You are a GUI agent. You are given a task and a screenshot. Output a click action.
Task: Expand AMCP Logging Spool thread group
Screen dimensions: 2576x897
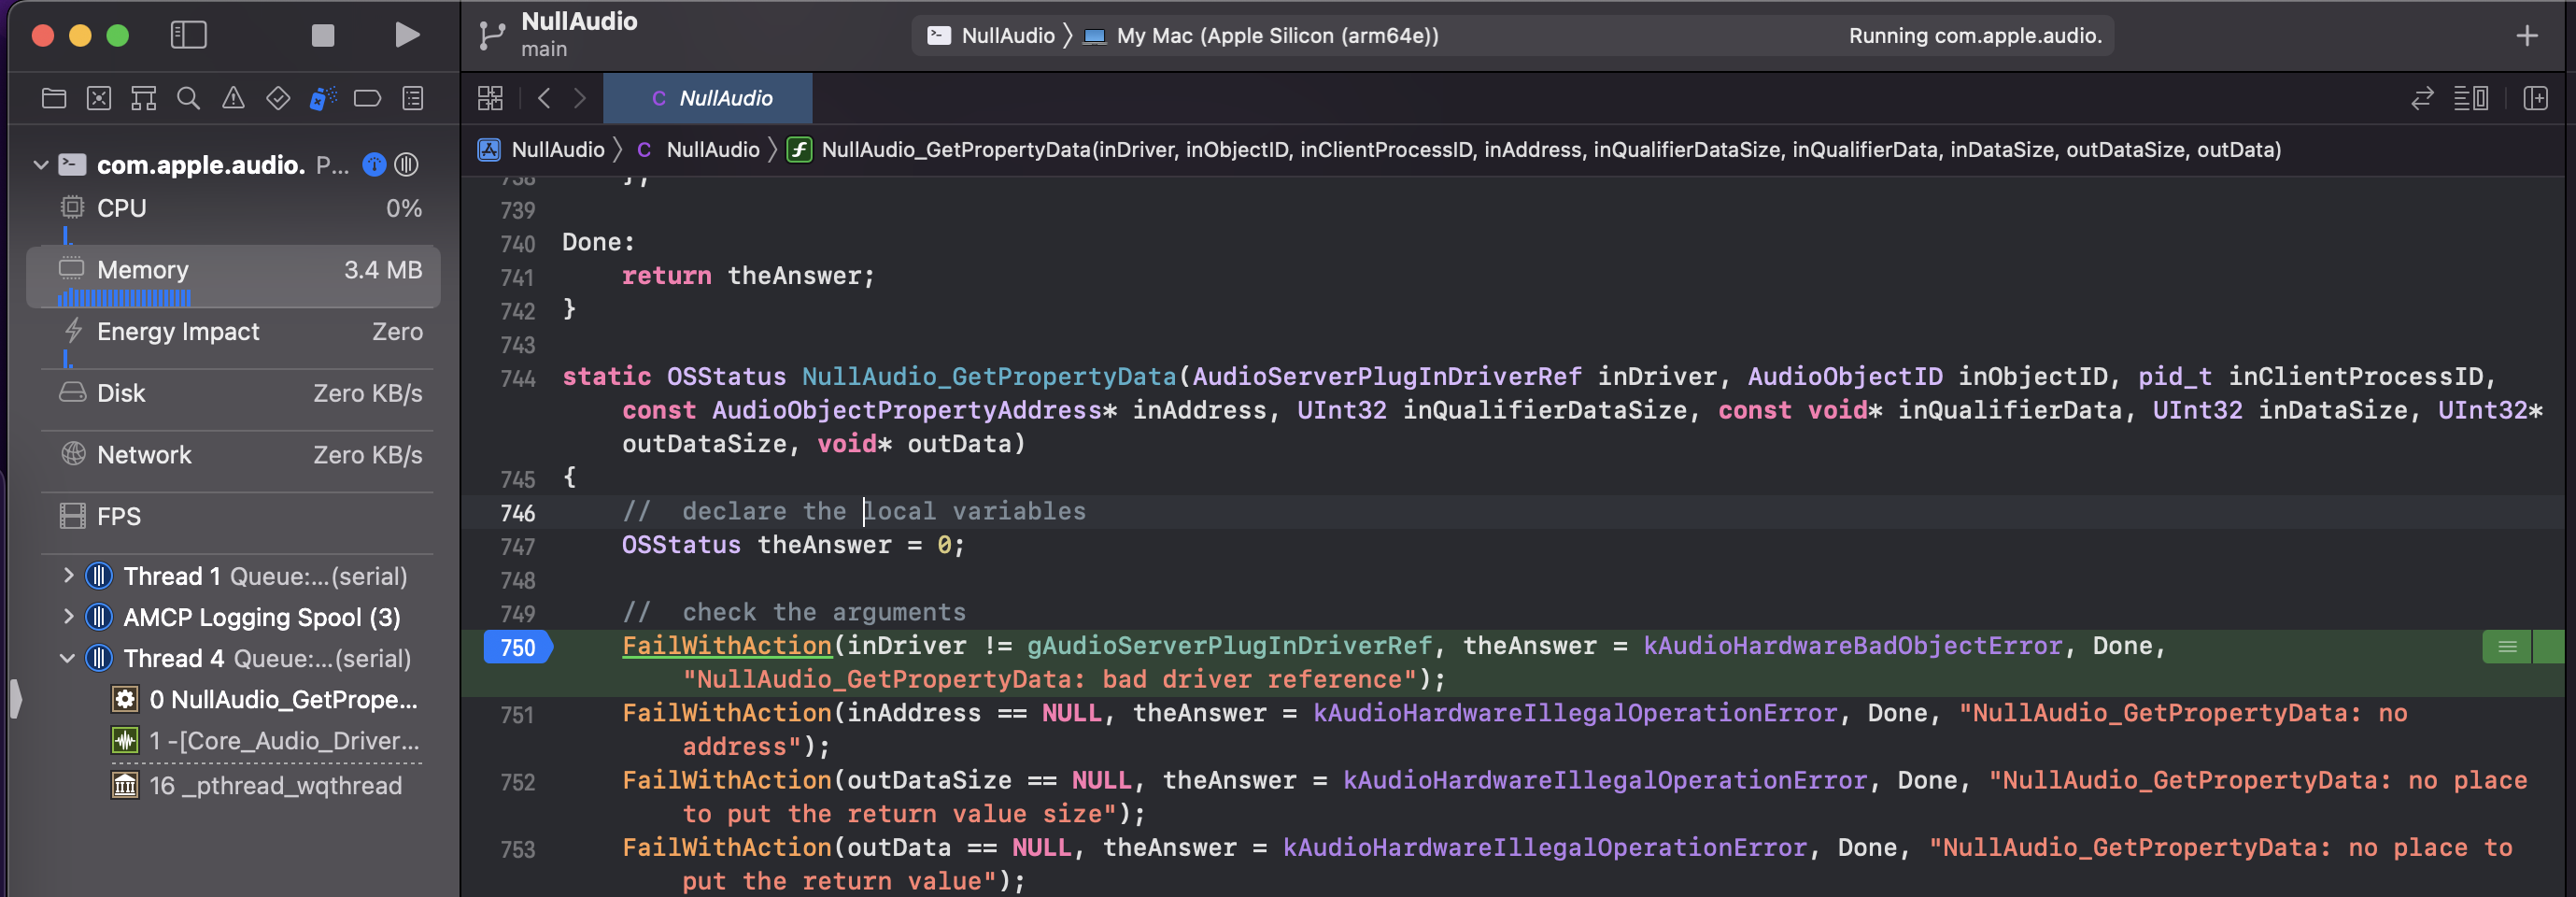tap(68, 617)
